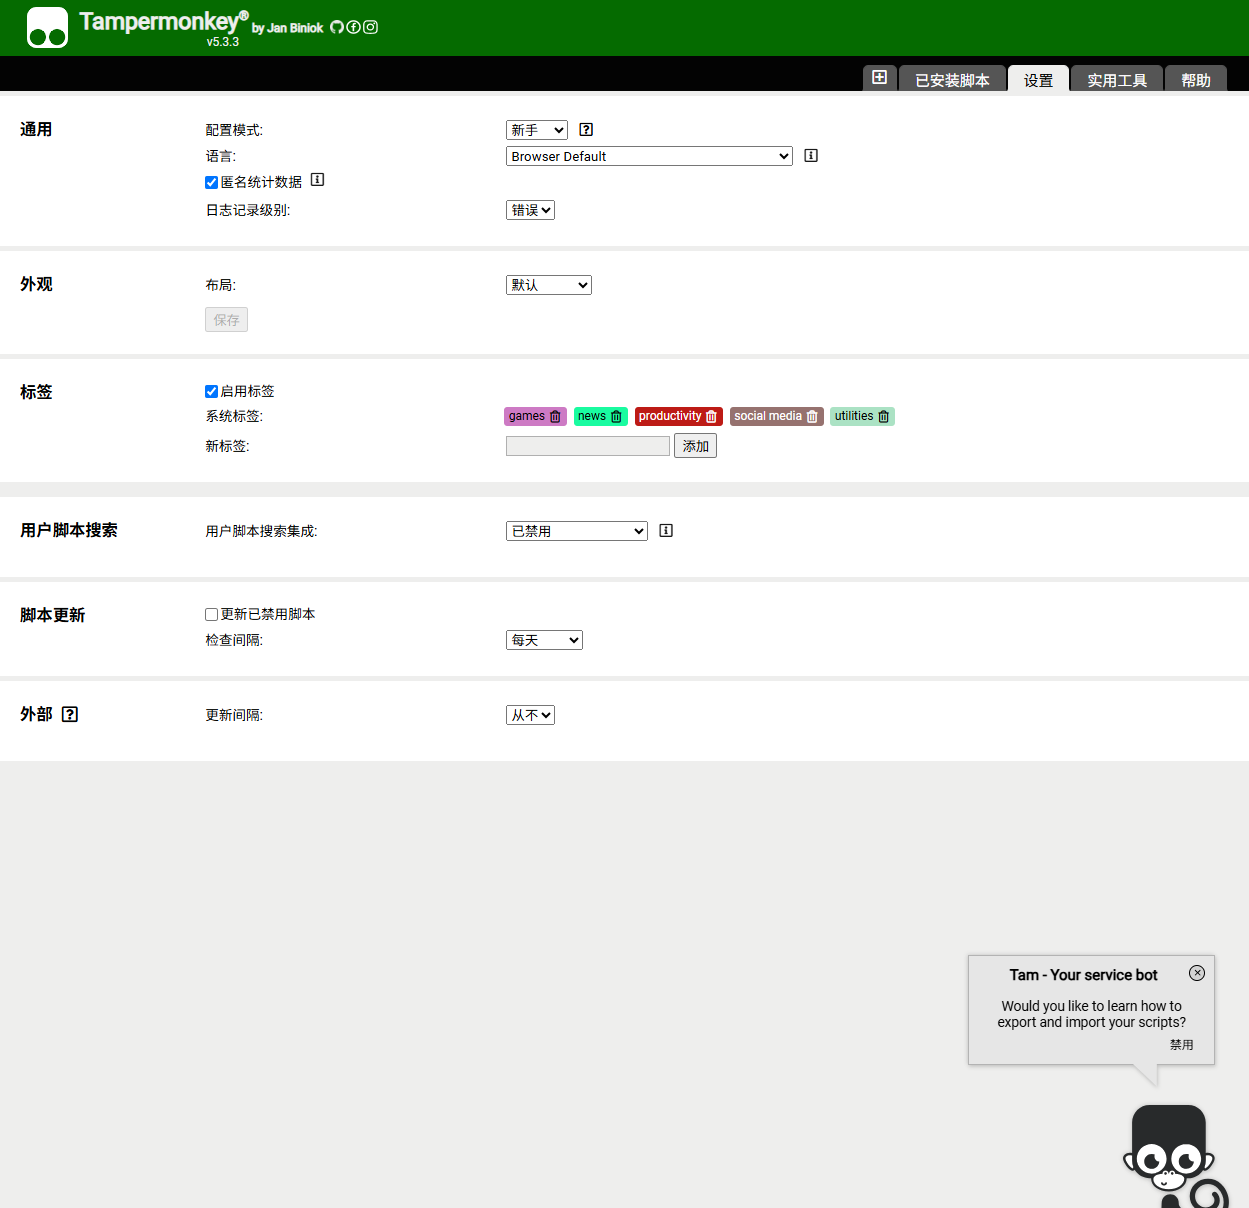The width and height of the screenshot is (1249, 1208).
Task: Click the Facebook icon in the header
Action: (353, 27)
